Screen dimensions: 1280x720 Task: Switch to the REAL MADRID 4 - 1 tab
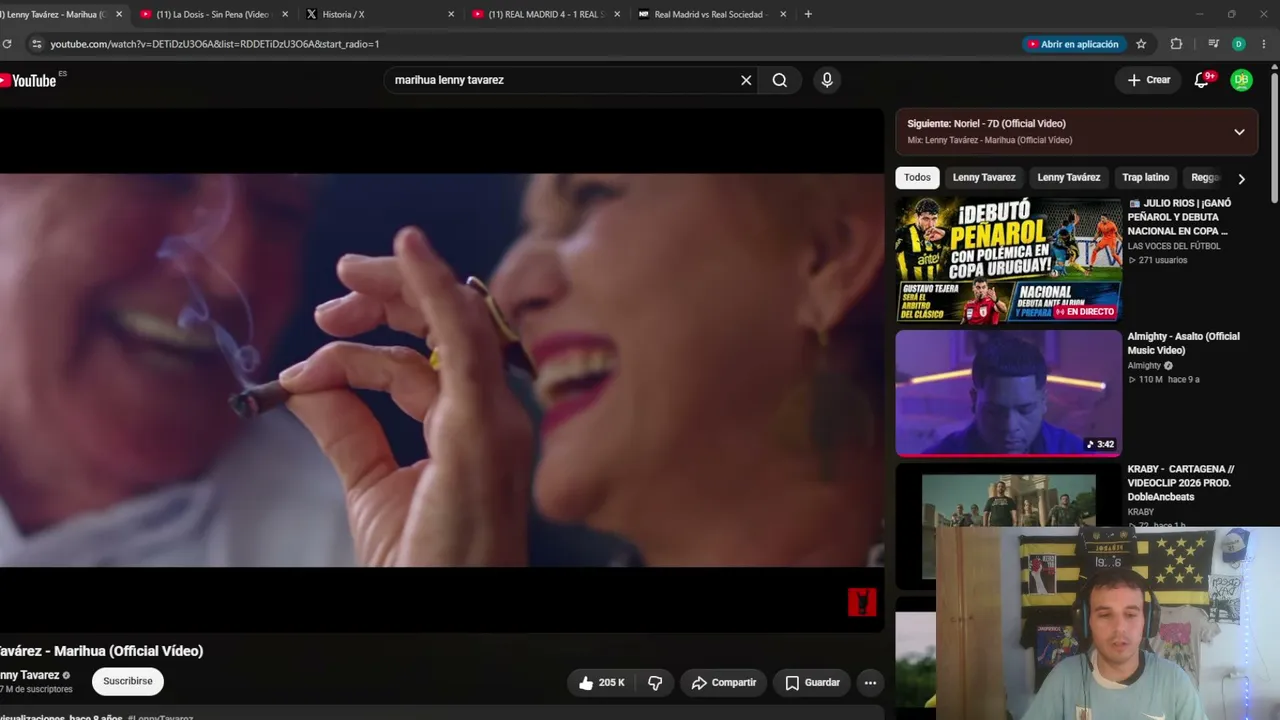coord(547,14)
